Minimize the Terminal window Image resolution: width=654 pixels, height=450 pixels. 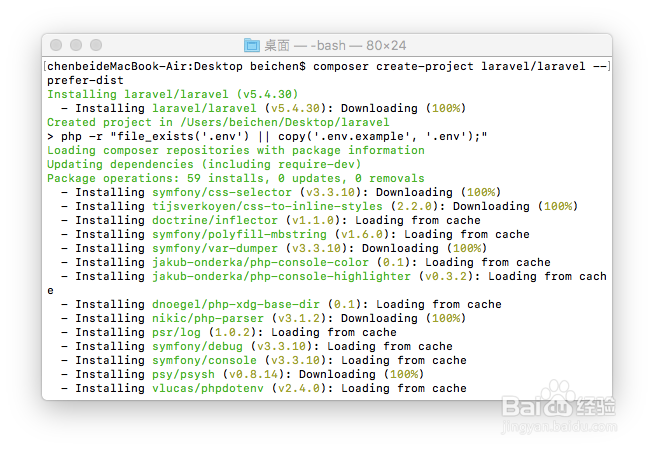point(76,45)
